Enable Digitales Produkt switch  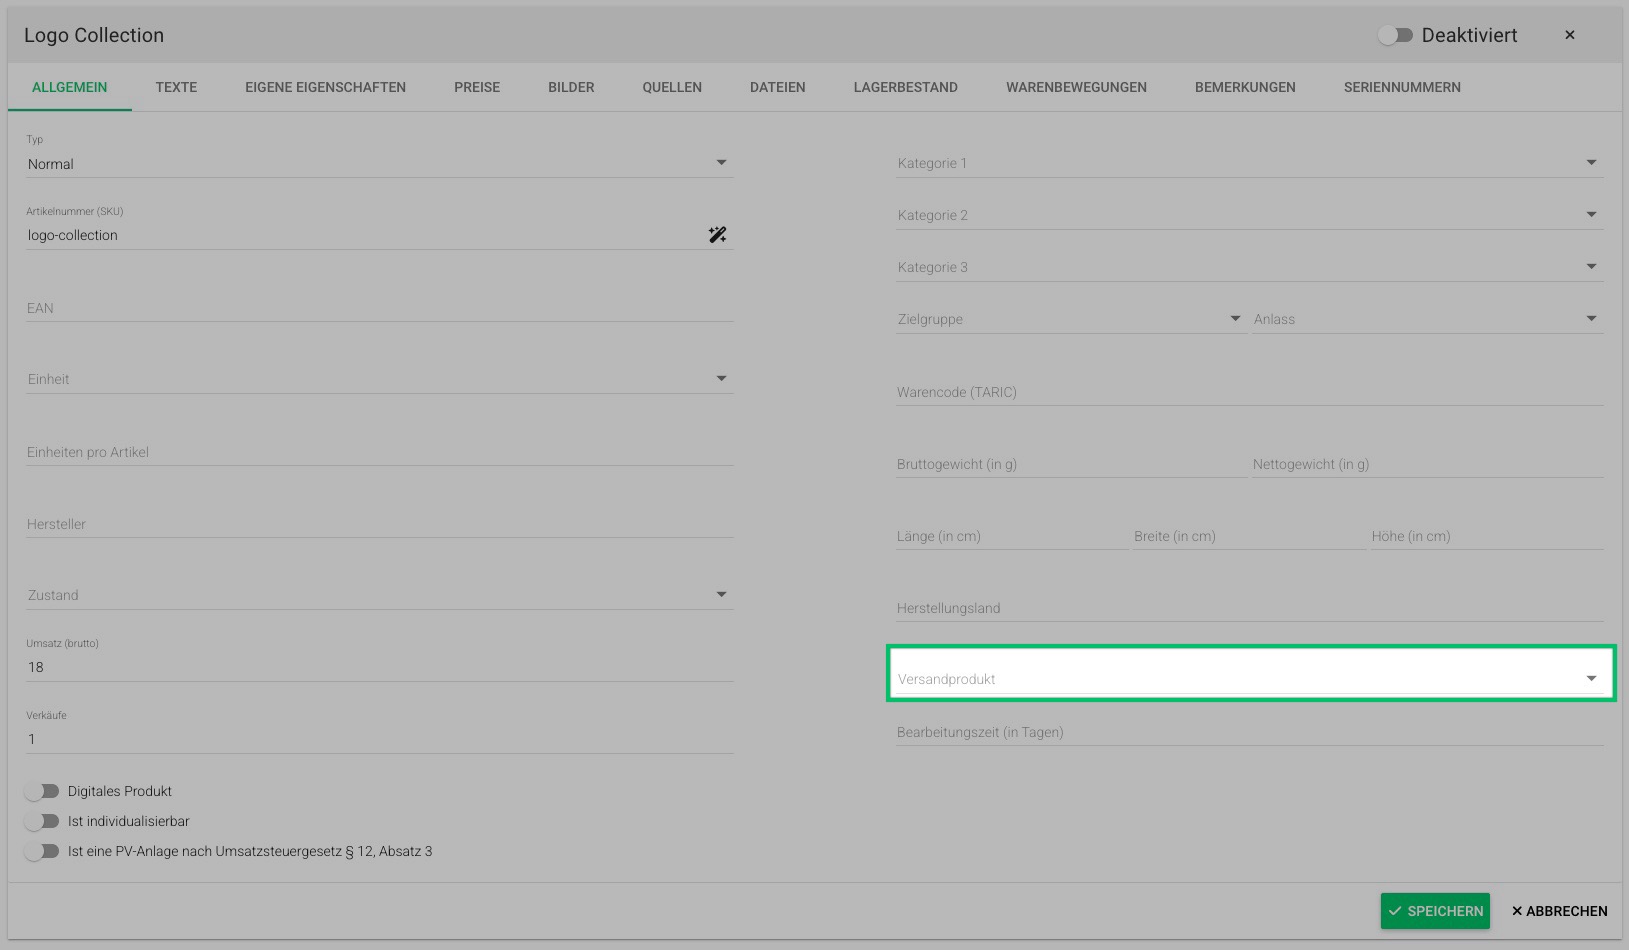pos(42,791)
